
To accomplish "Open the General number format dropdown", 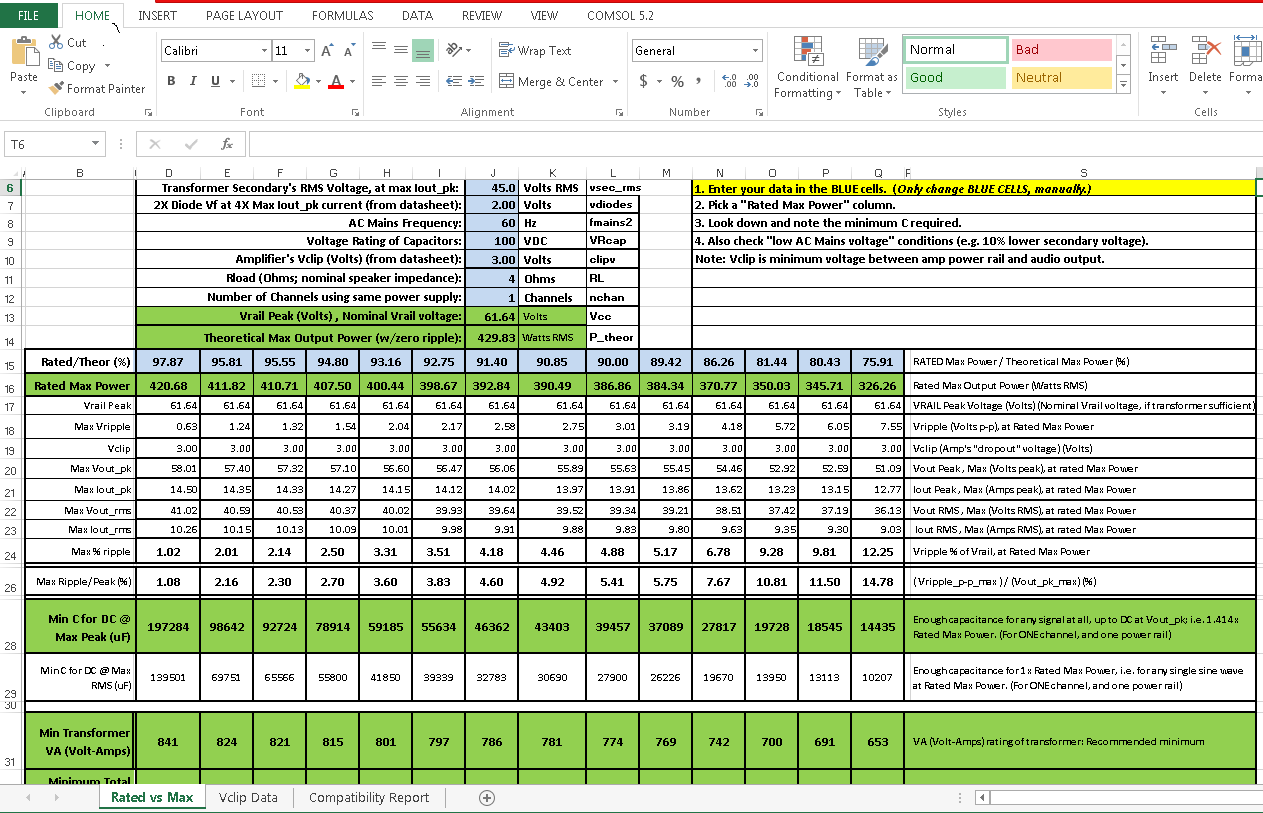I will tap(756, 50).
